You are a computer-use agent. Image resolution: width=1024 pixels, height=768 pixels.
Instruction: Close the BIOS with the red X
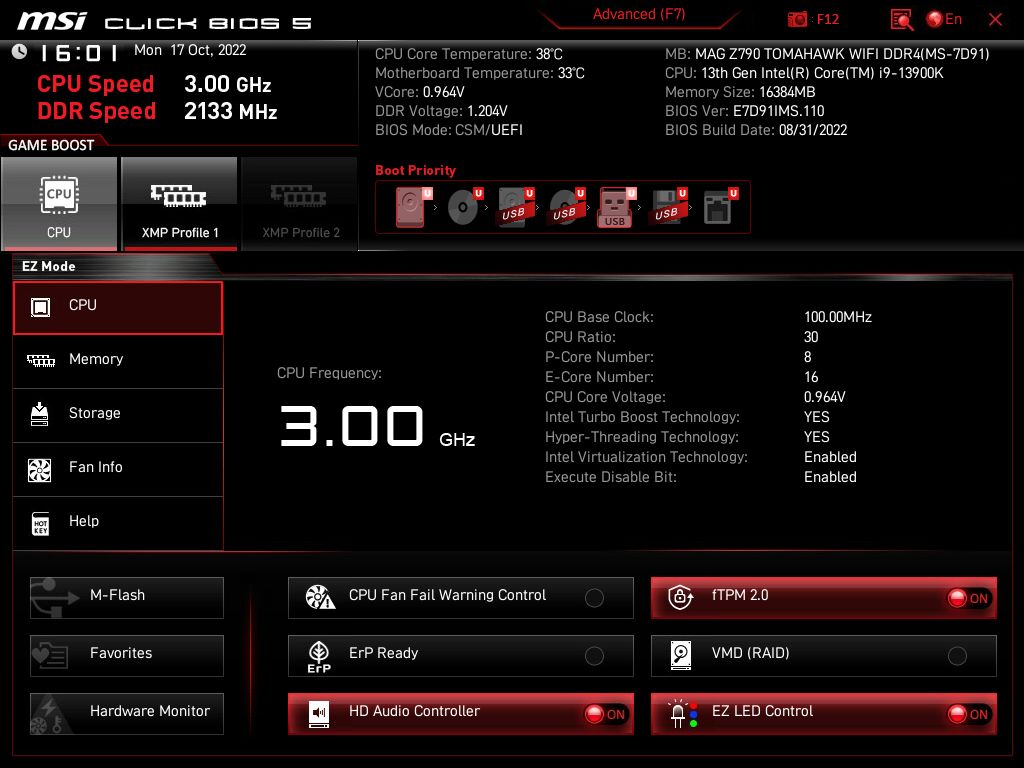click(x=995, y=20)
